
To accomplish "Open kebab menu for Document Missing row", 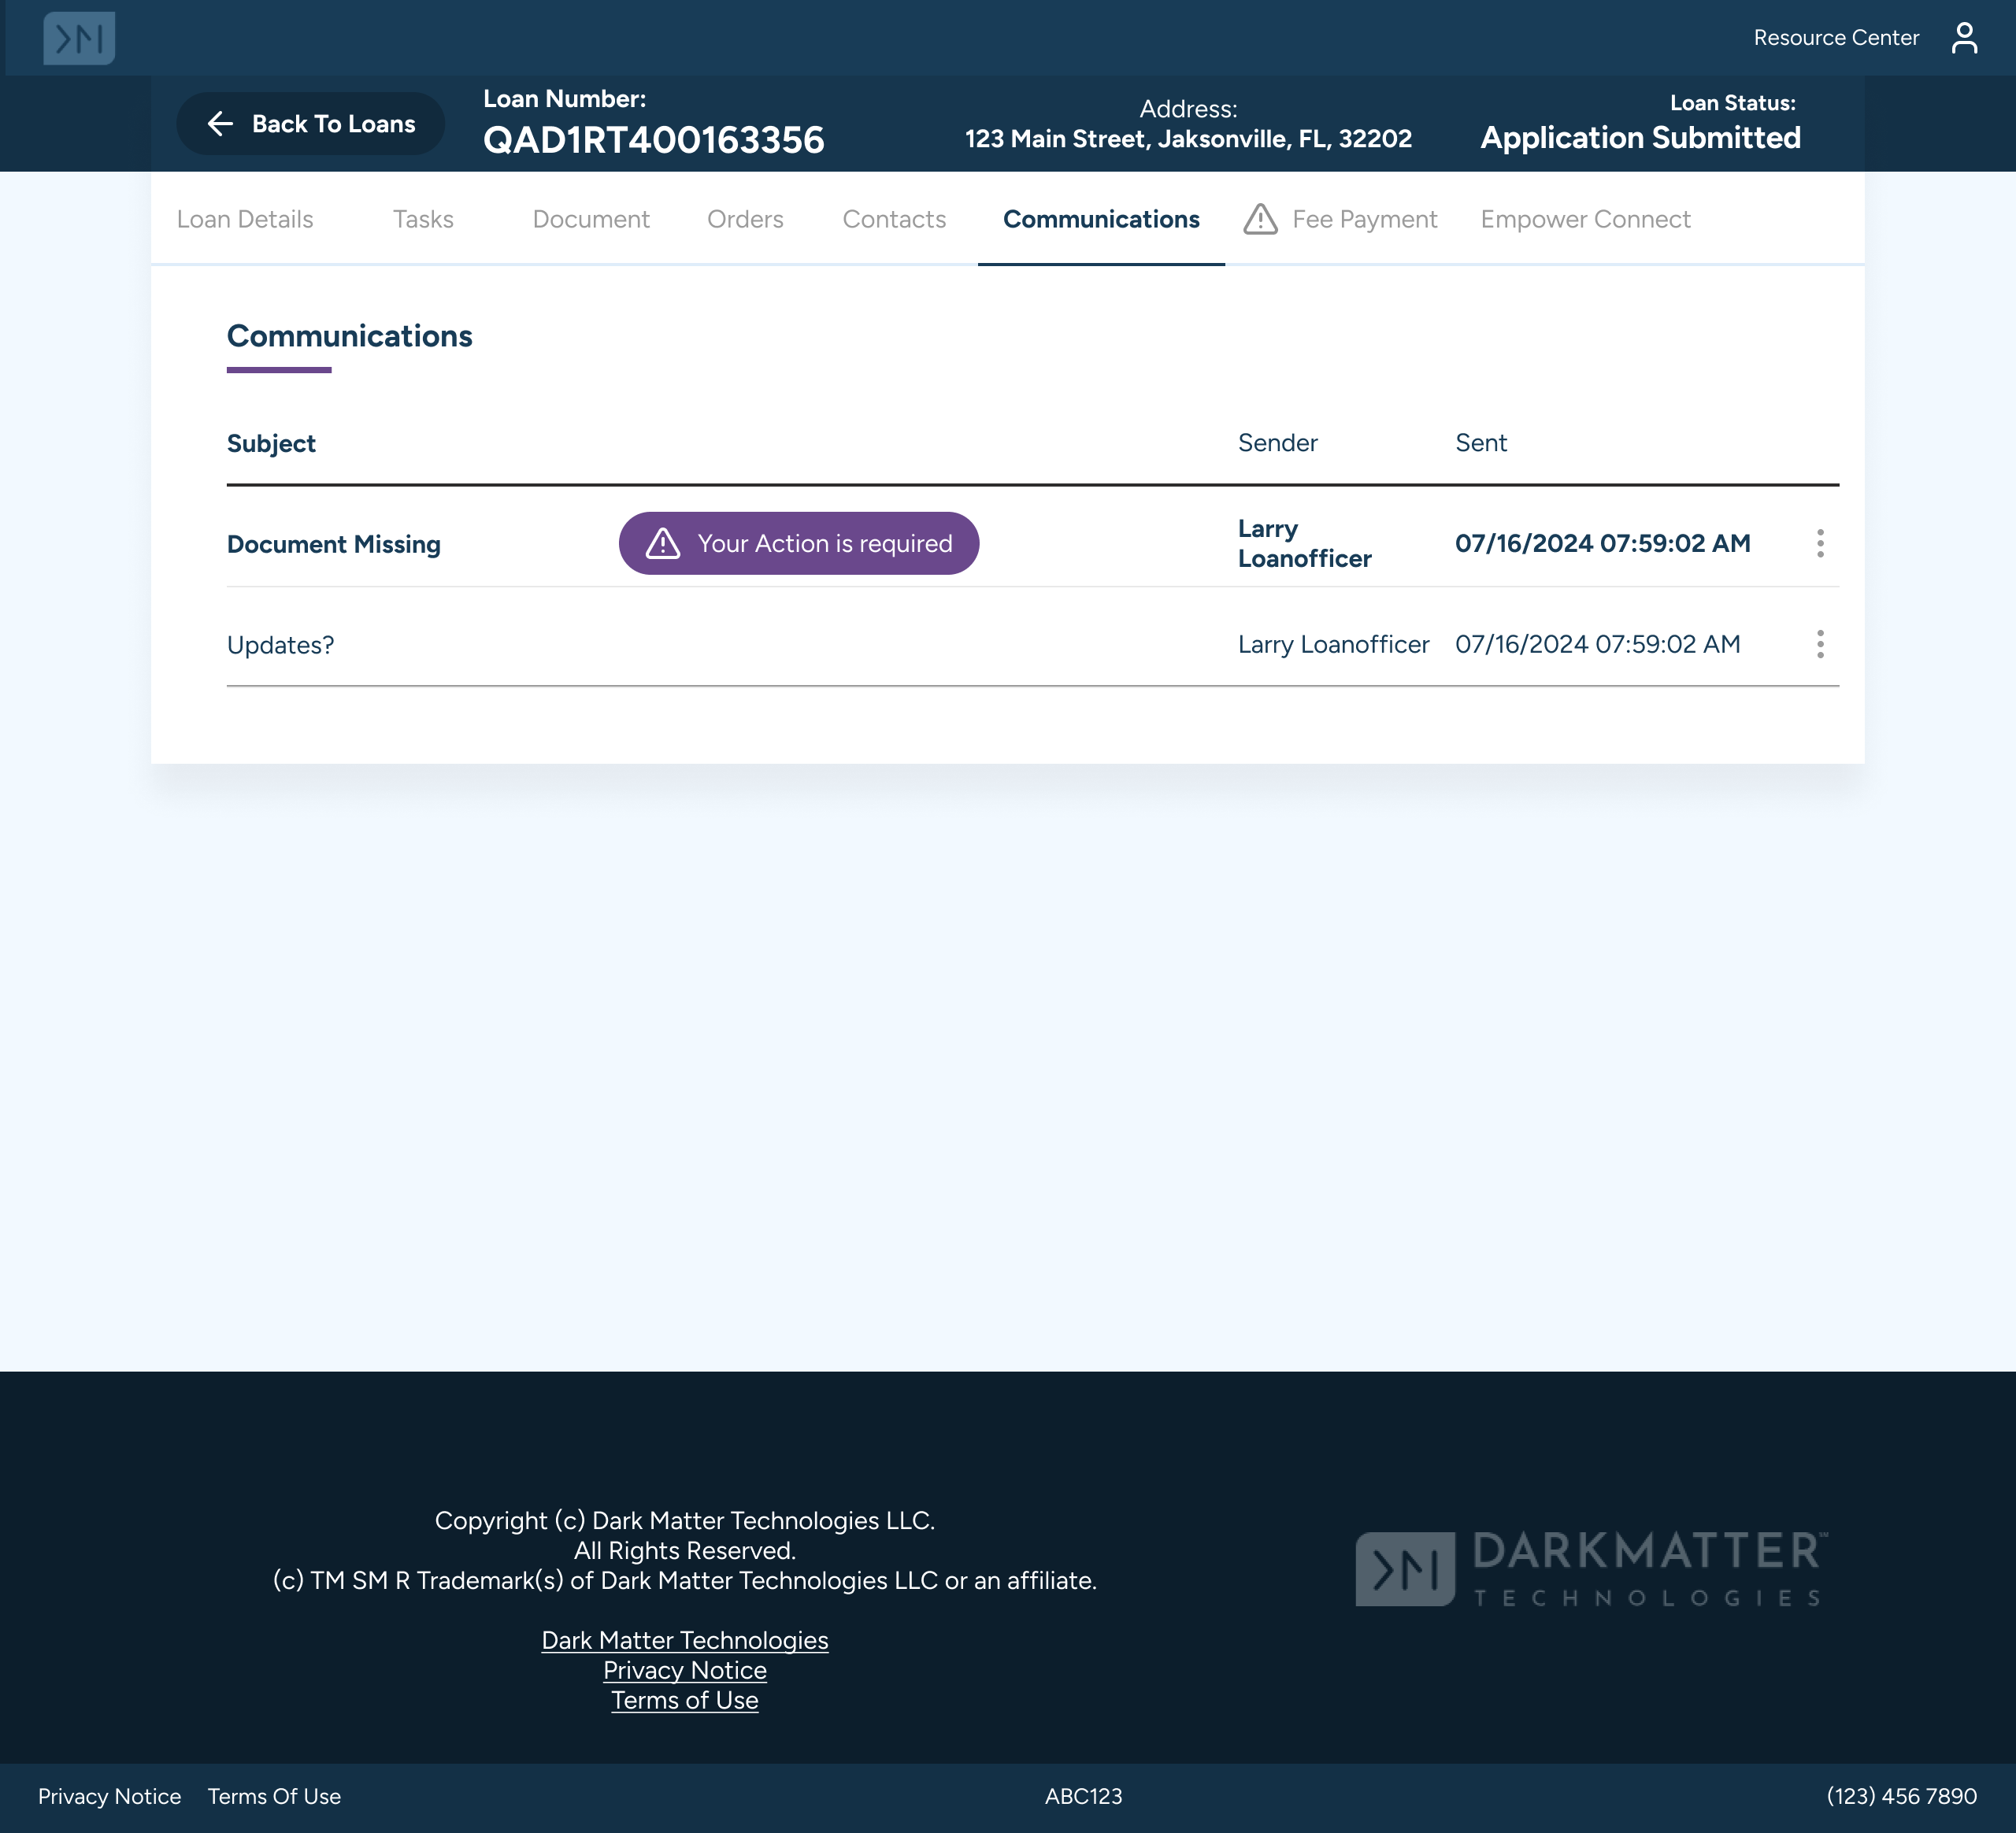I will [x=1819, y=543].
